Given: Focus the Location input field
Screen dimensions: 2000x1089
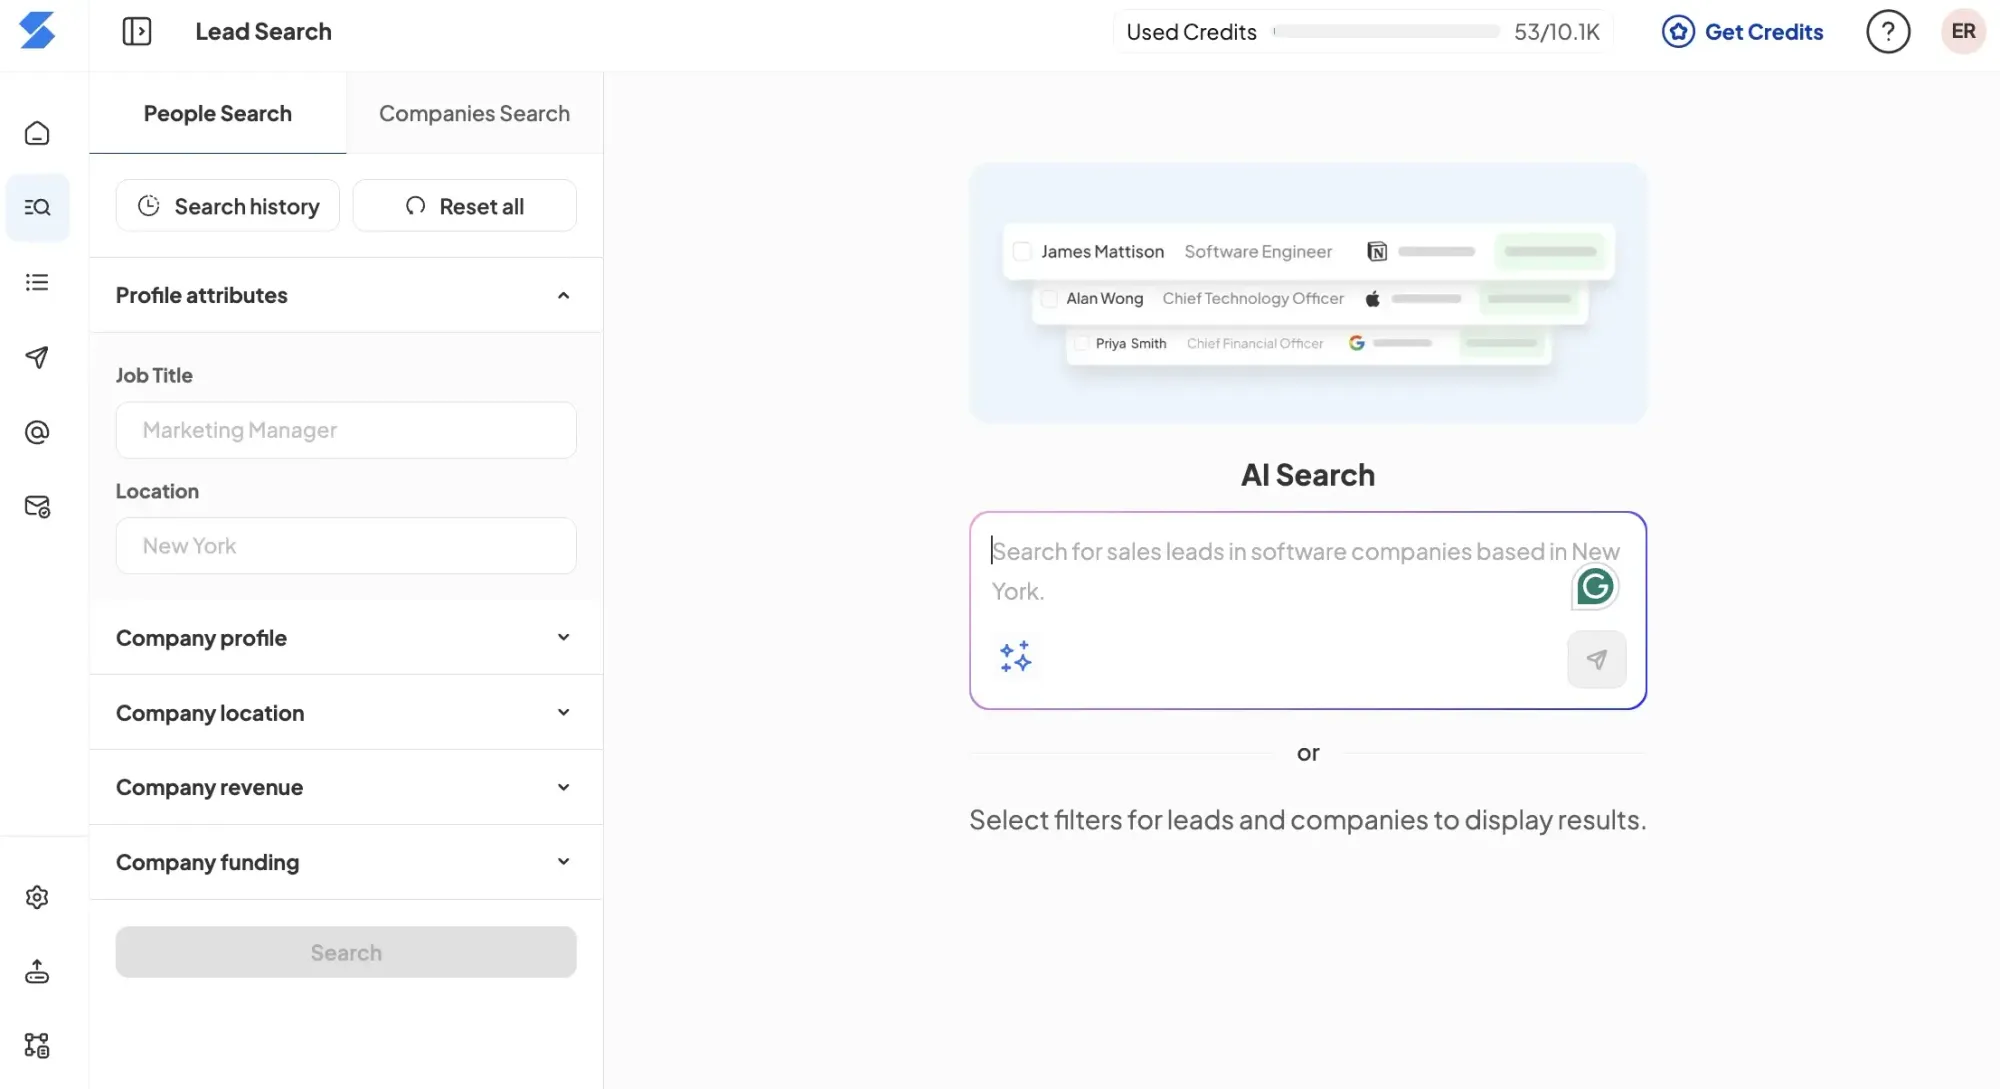Looking at the screenshot, I should pos(346,546).
